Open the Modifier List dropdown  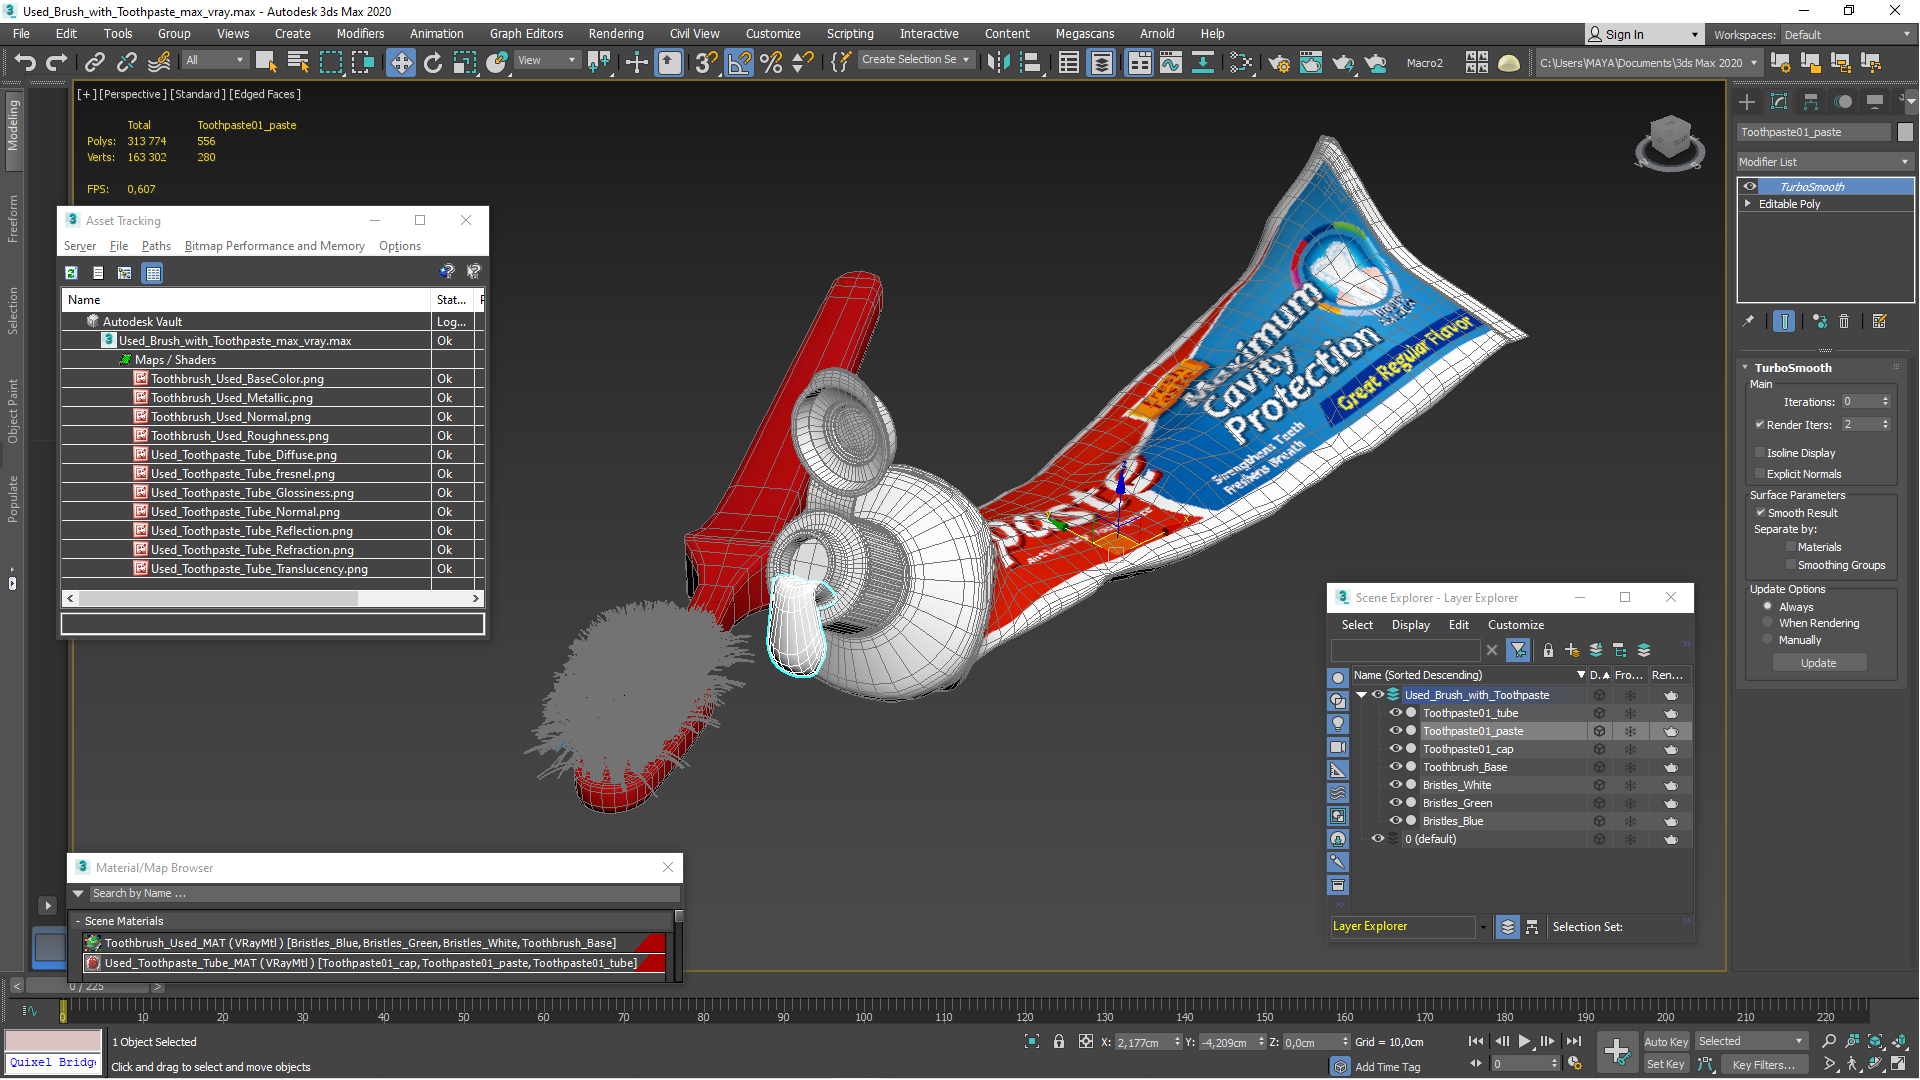pyautogui.click(x=1825, y=162)
